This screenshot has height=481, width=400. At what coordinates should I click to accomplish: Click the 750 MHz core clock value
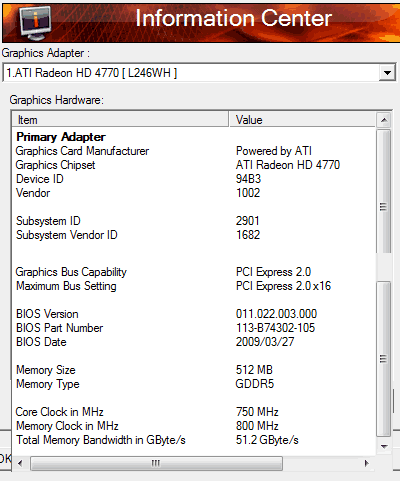(257, 412)
